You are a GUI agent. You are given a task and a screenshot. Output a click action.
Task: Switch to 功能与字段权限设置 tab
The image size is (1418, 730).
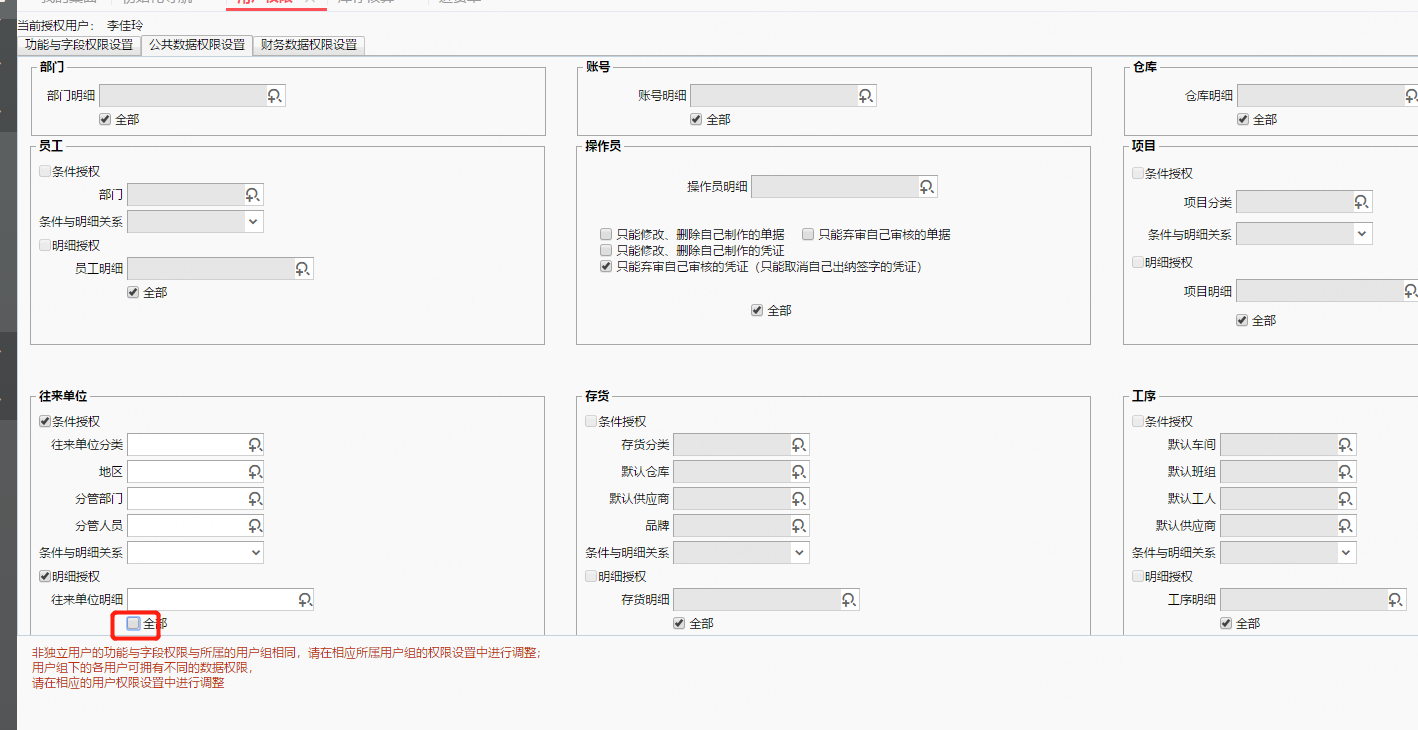[79, 45]
